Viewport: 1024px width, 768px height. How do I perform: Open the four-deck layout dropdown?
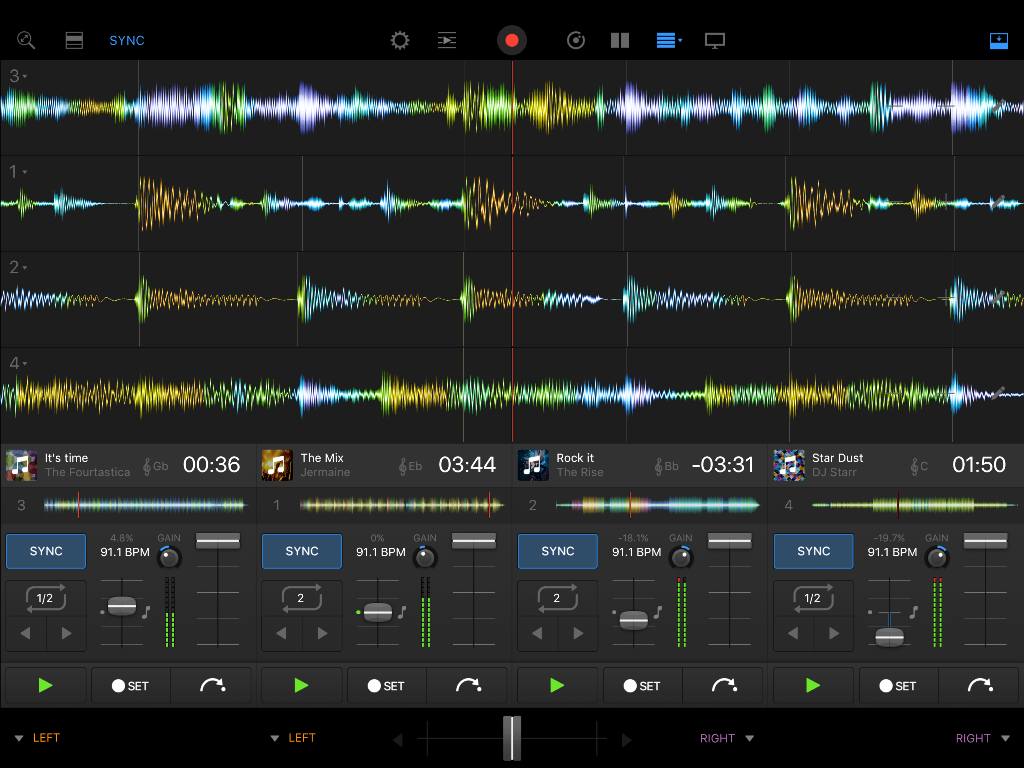(x=669, y=41)
